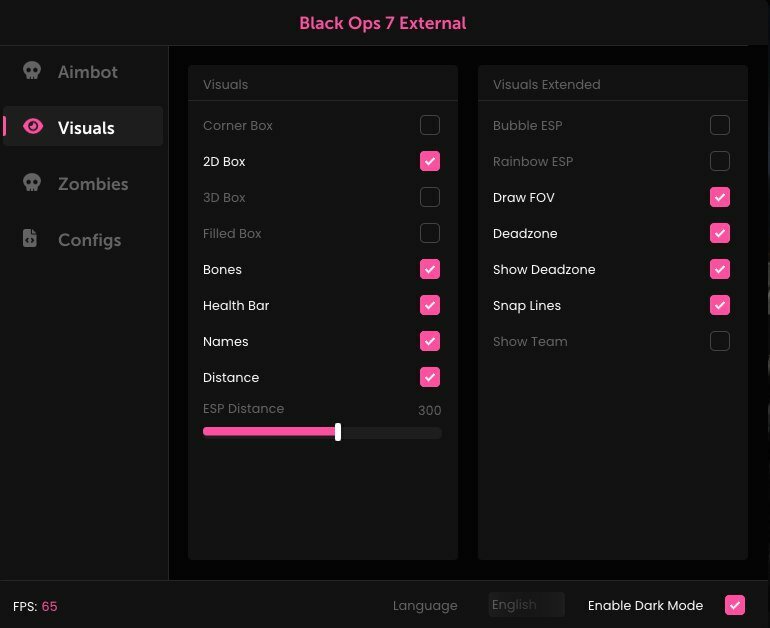Open the Language dropdown showing English
Viewport: 770px width, 628px height.
(526, 605)
